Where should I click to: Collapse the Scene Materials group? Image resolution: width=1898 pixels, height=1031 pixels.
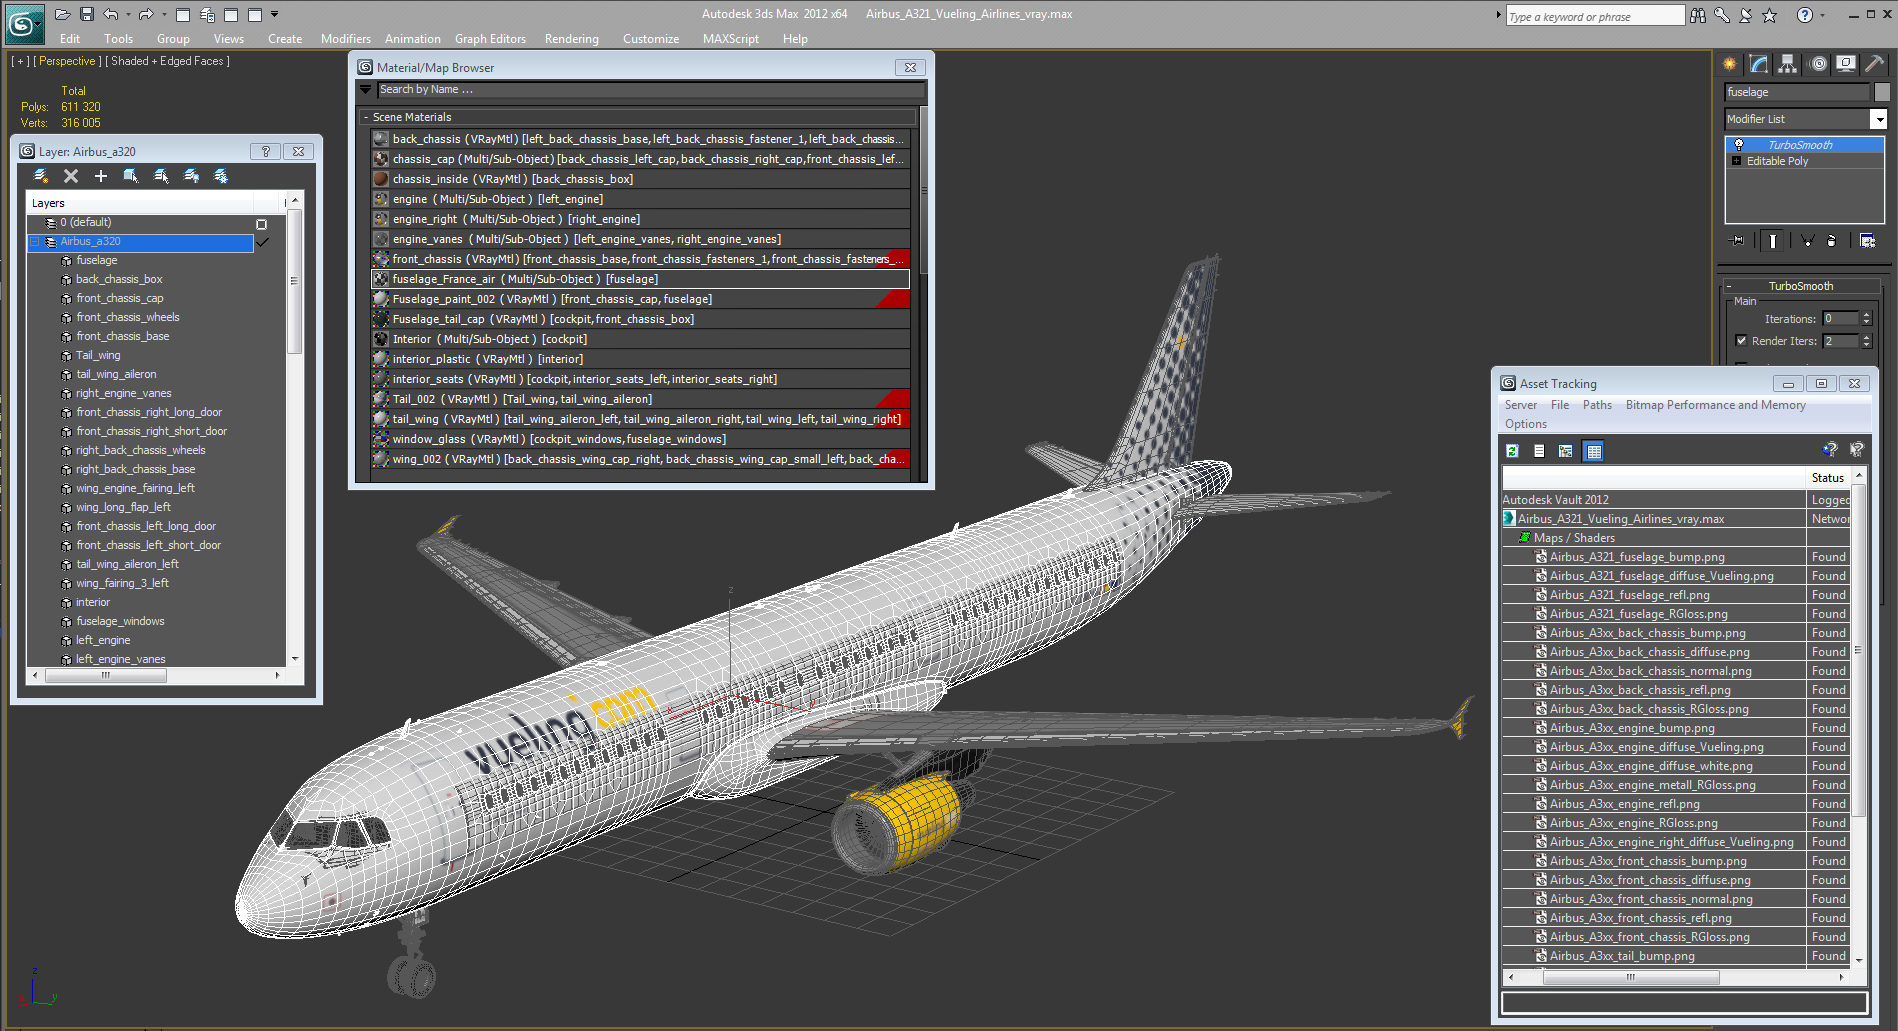(366, 117)
